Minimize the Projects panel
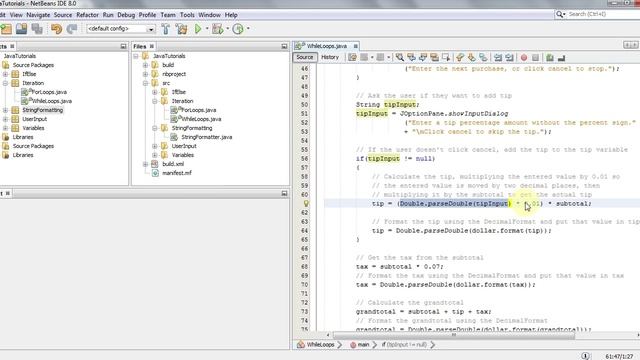640x360 pixels. [x=123, y=47]
